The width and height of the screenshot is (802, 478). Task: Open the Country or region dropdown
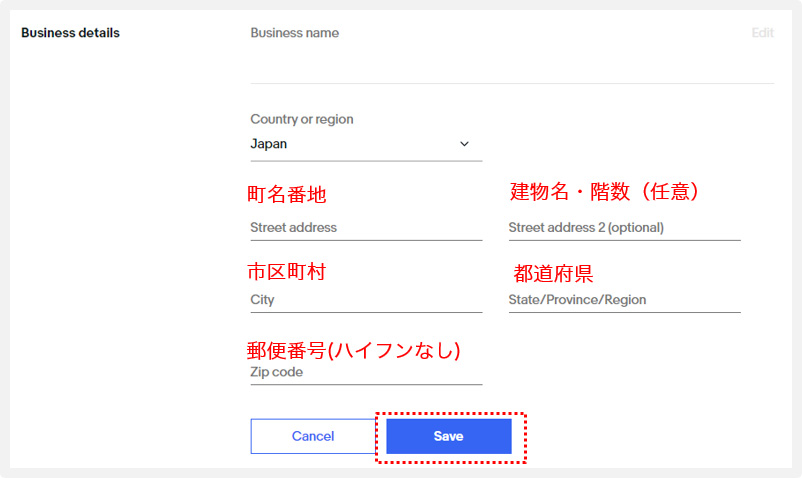pos(366,144)
